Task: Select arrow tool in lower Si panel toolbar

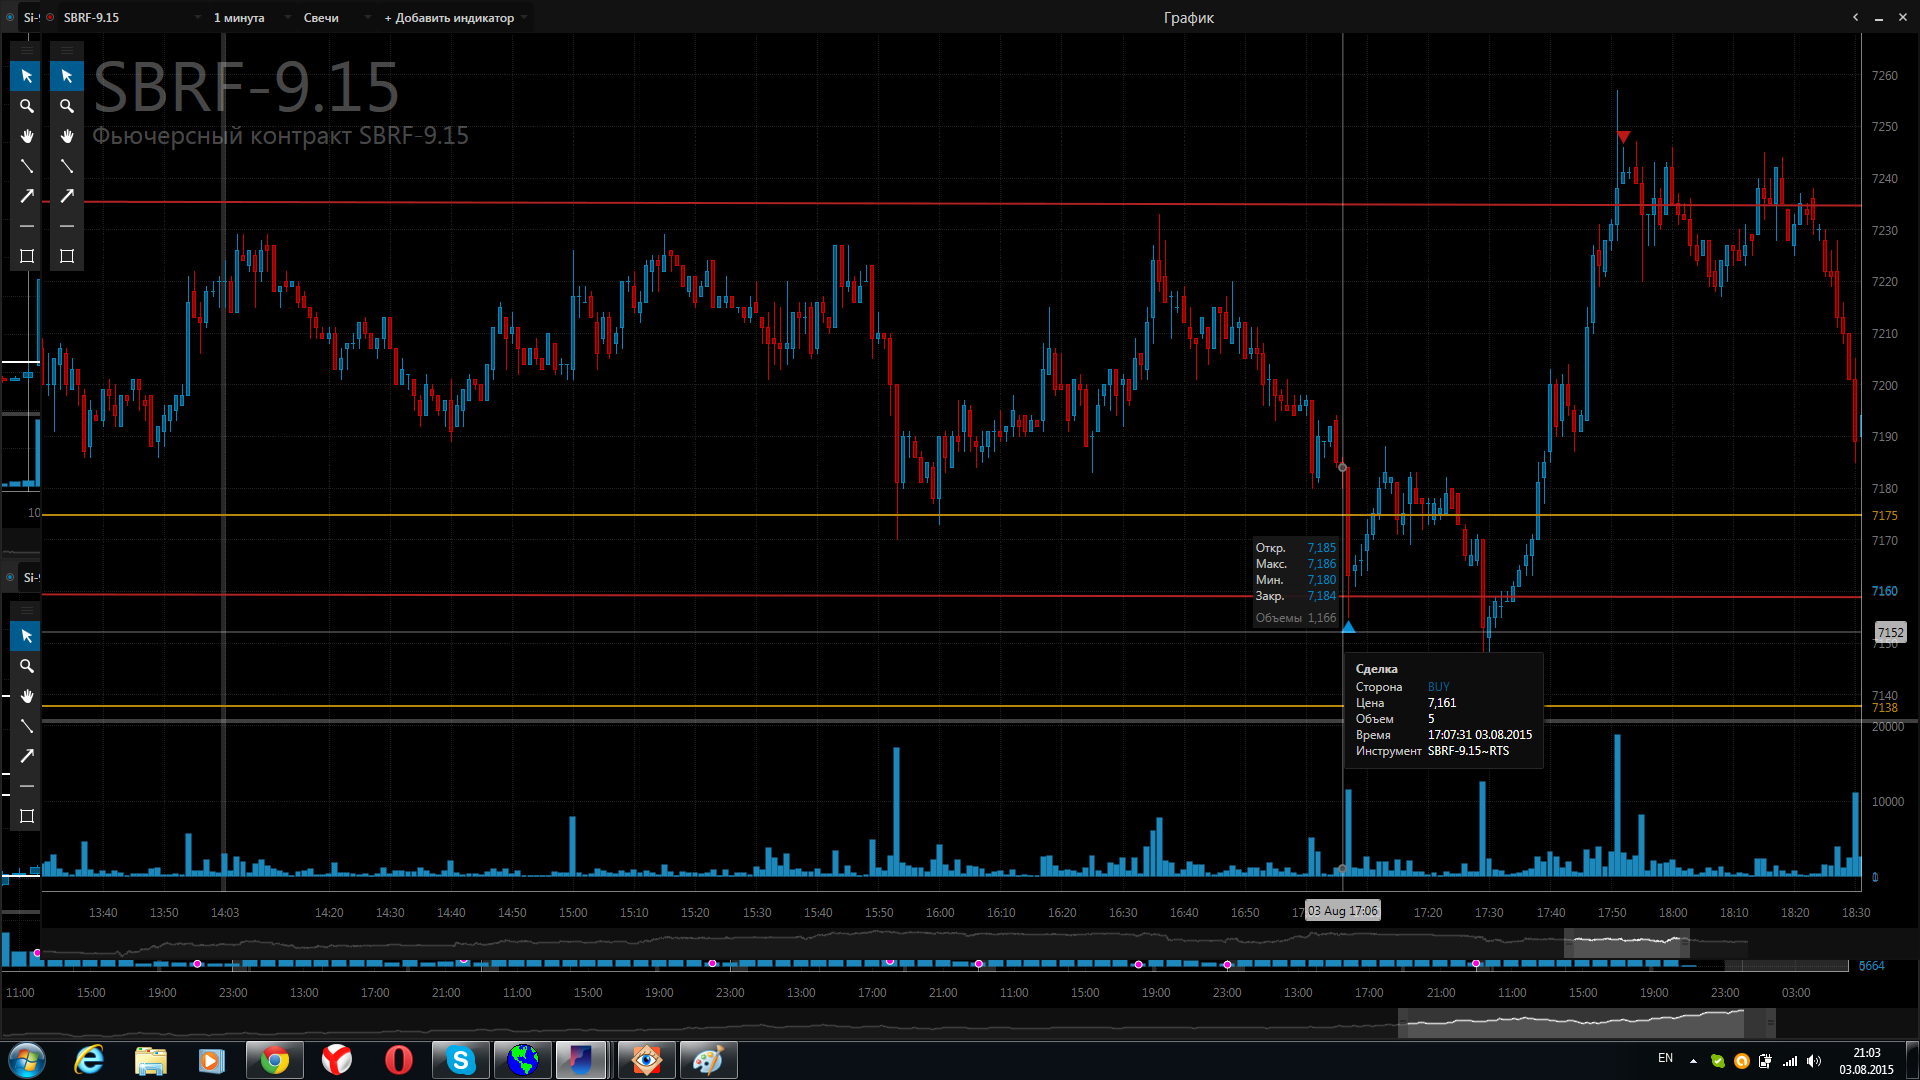Action: click(27, 756)
